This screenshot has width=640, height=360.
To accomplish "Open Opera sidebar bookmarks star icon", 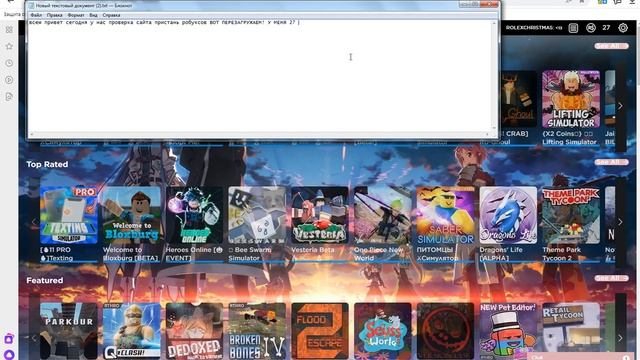I will tap(9, 47).
